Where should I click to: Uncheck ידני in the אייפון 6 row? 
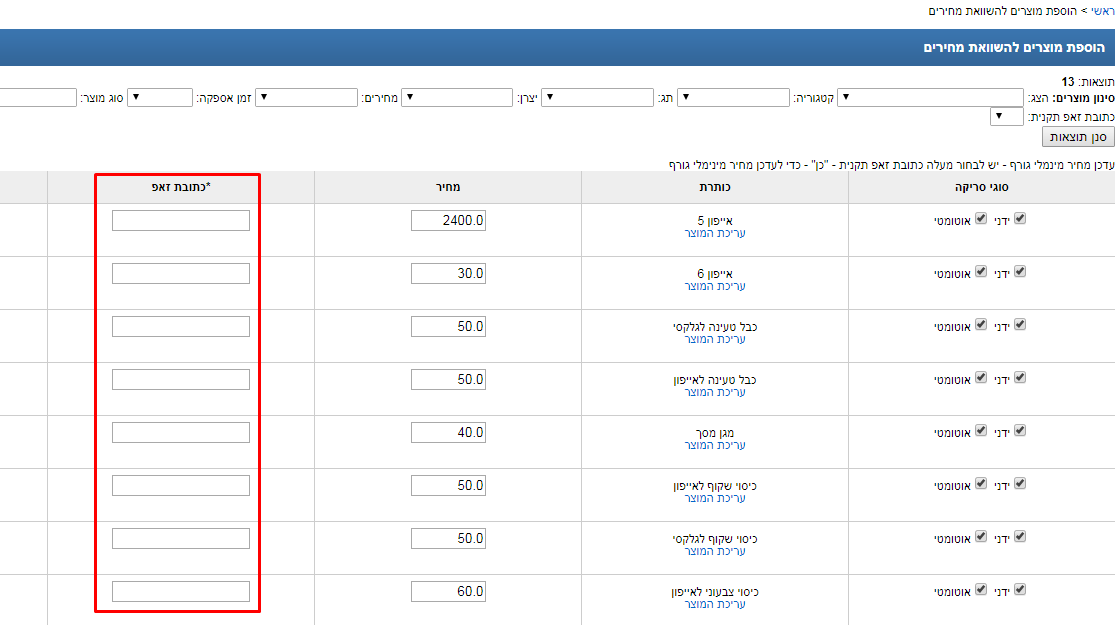tap(1020, 271)
